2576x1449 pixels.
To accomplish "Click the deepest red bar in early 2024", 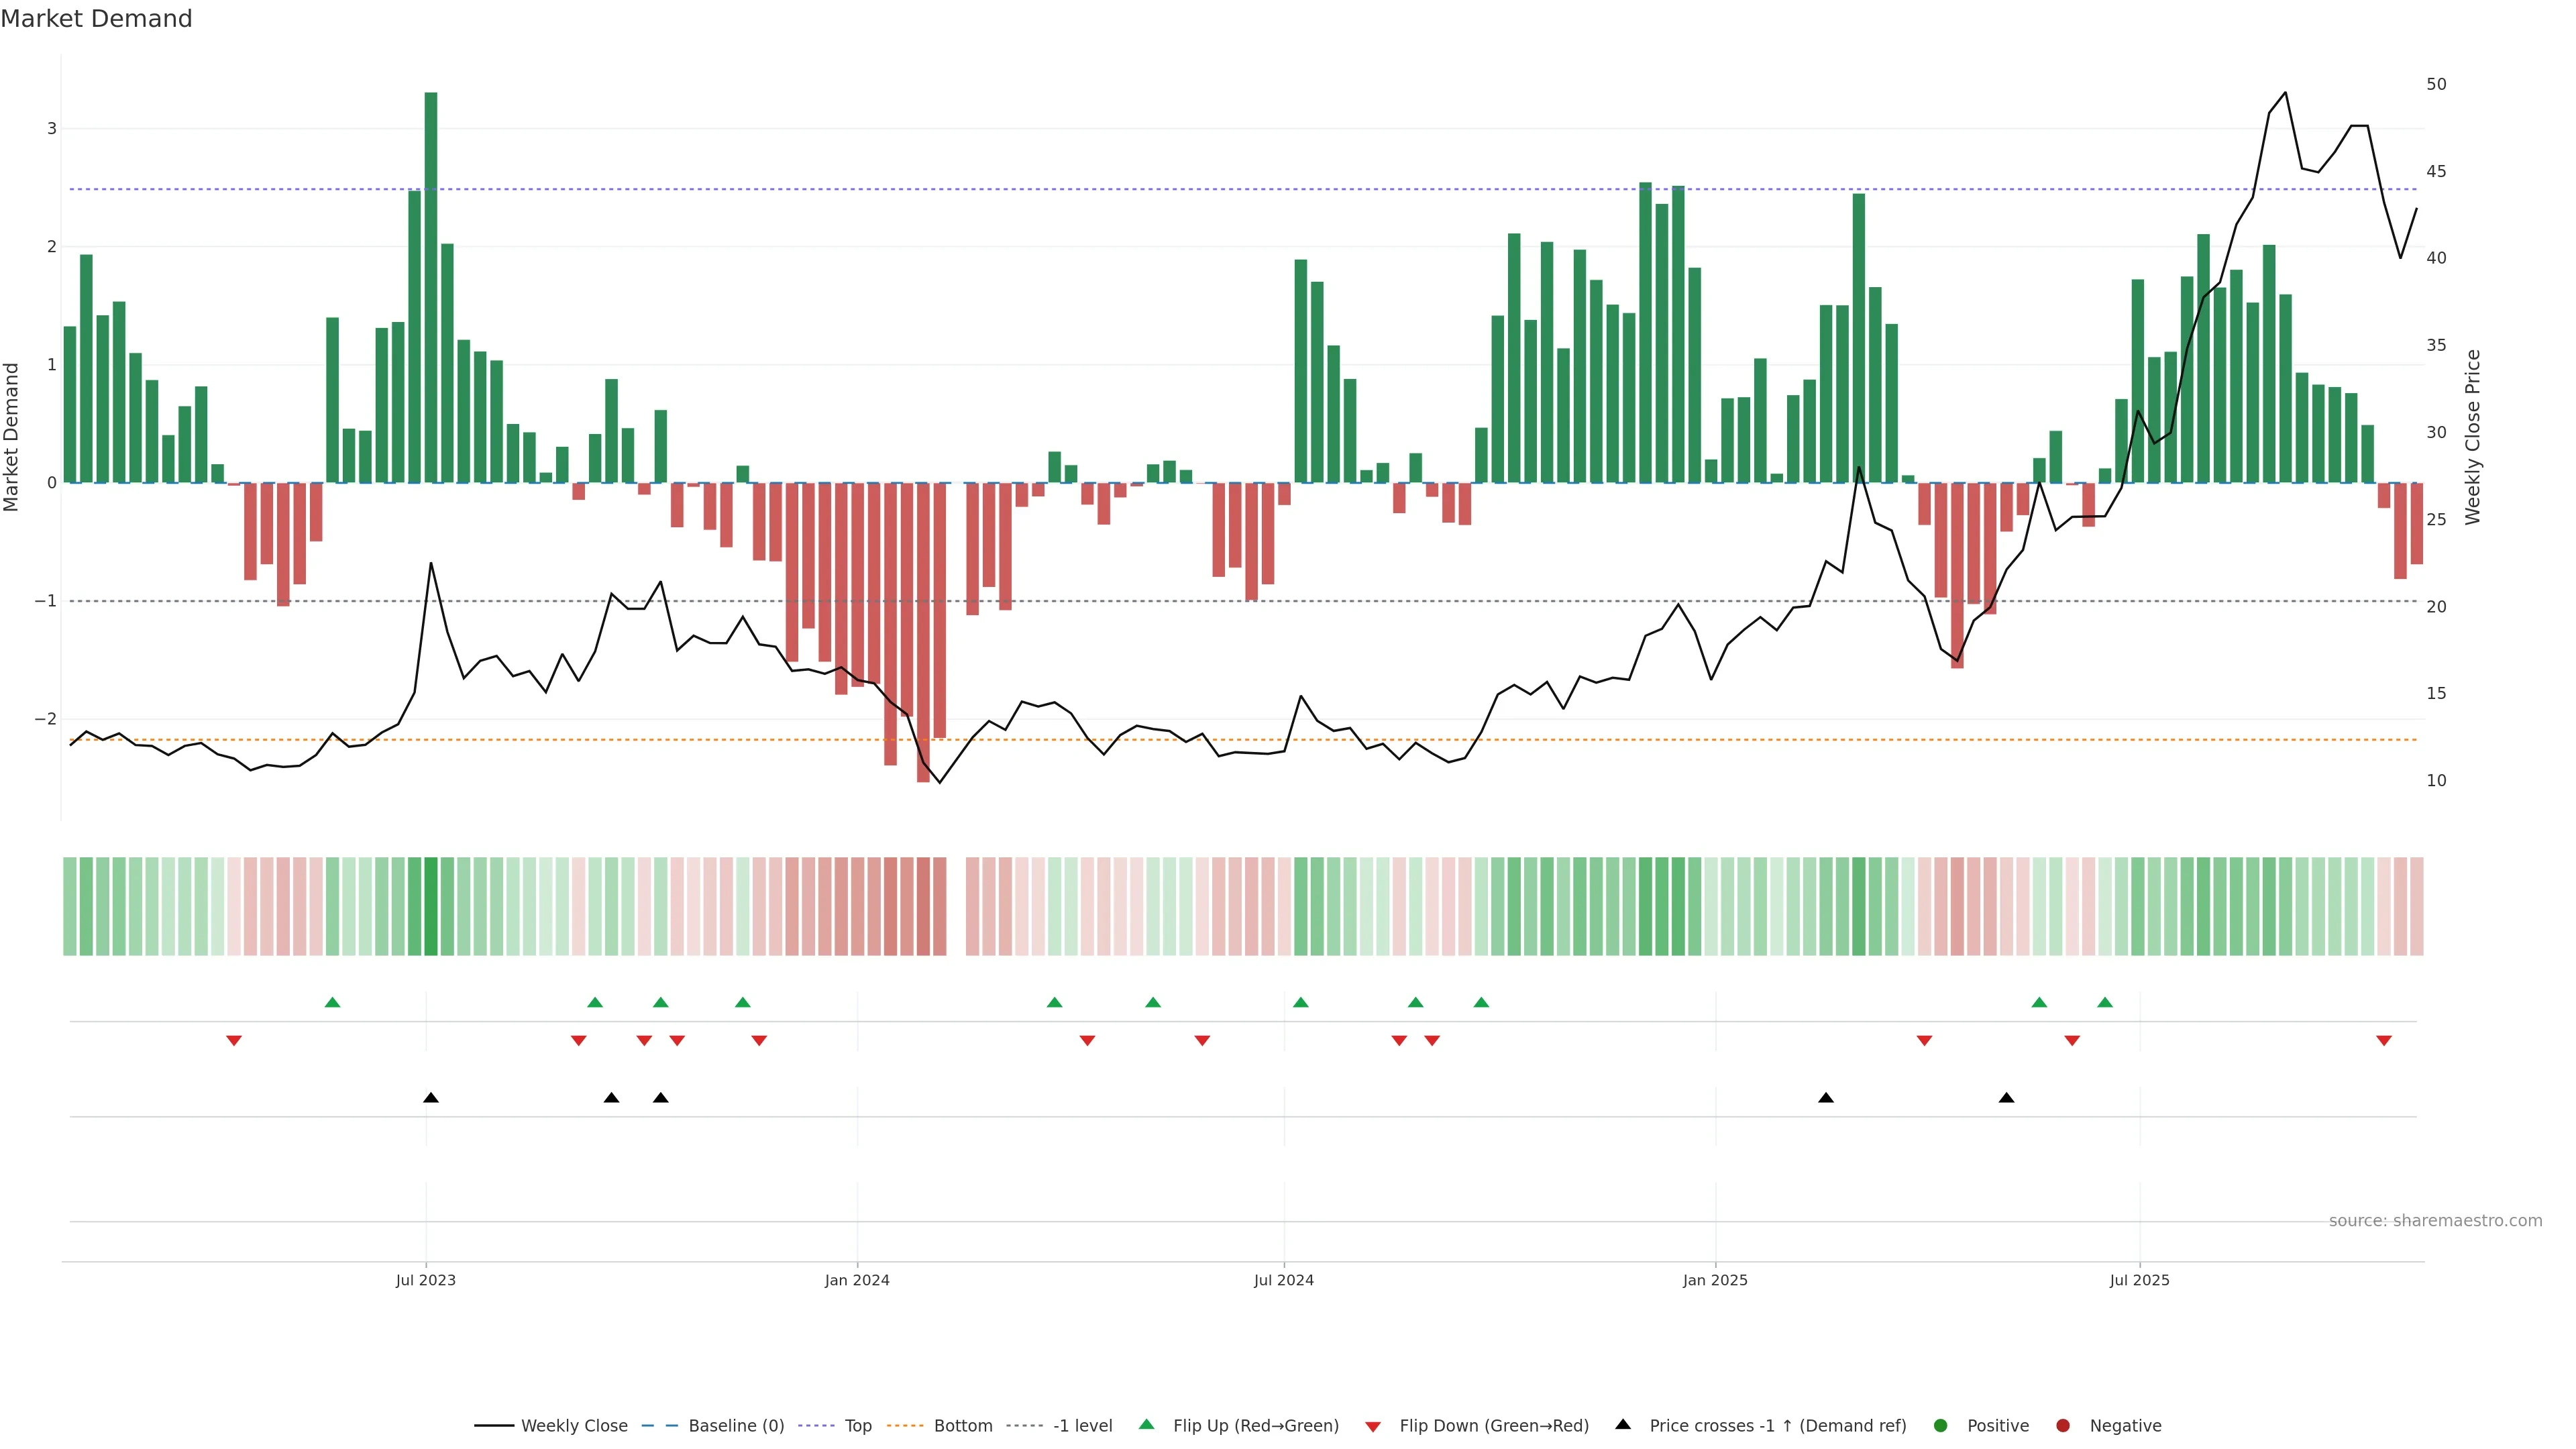I will coord(923,632).
